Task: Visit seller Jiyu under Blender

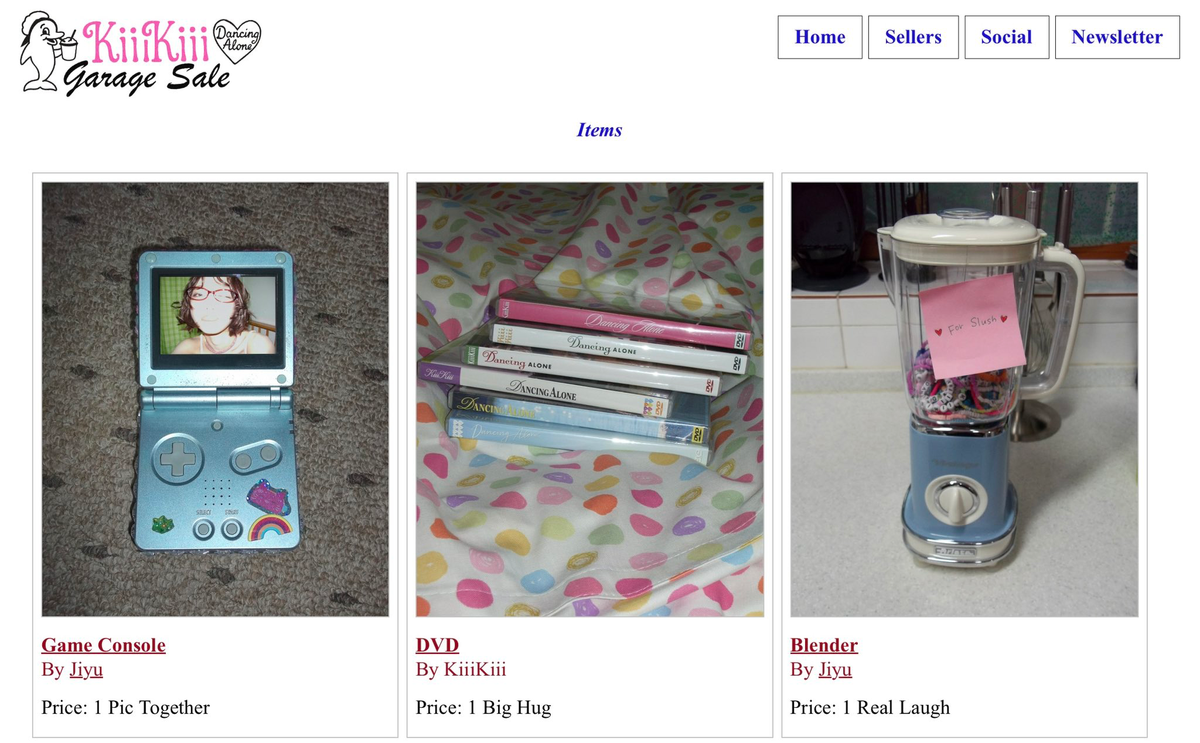Action: coord(835,670)
